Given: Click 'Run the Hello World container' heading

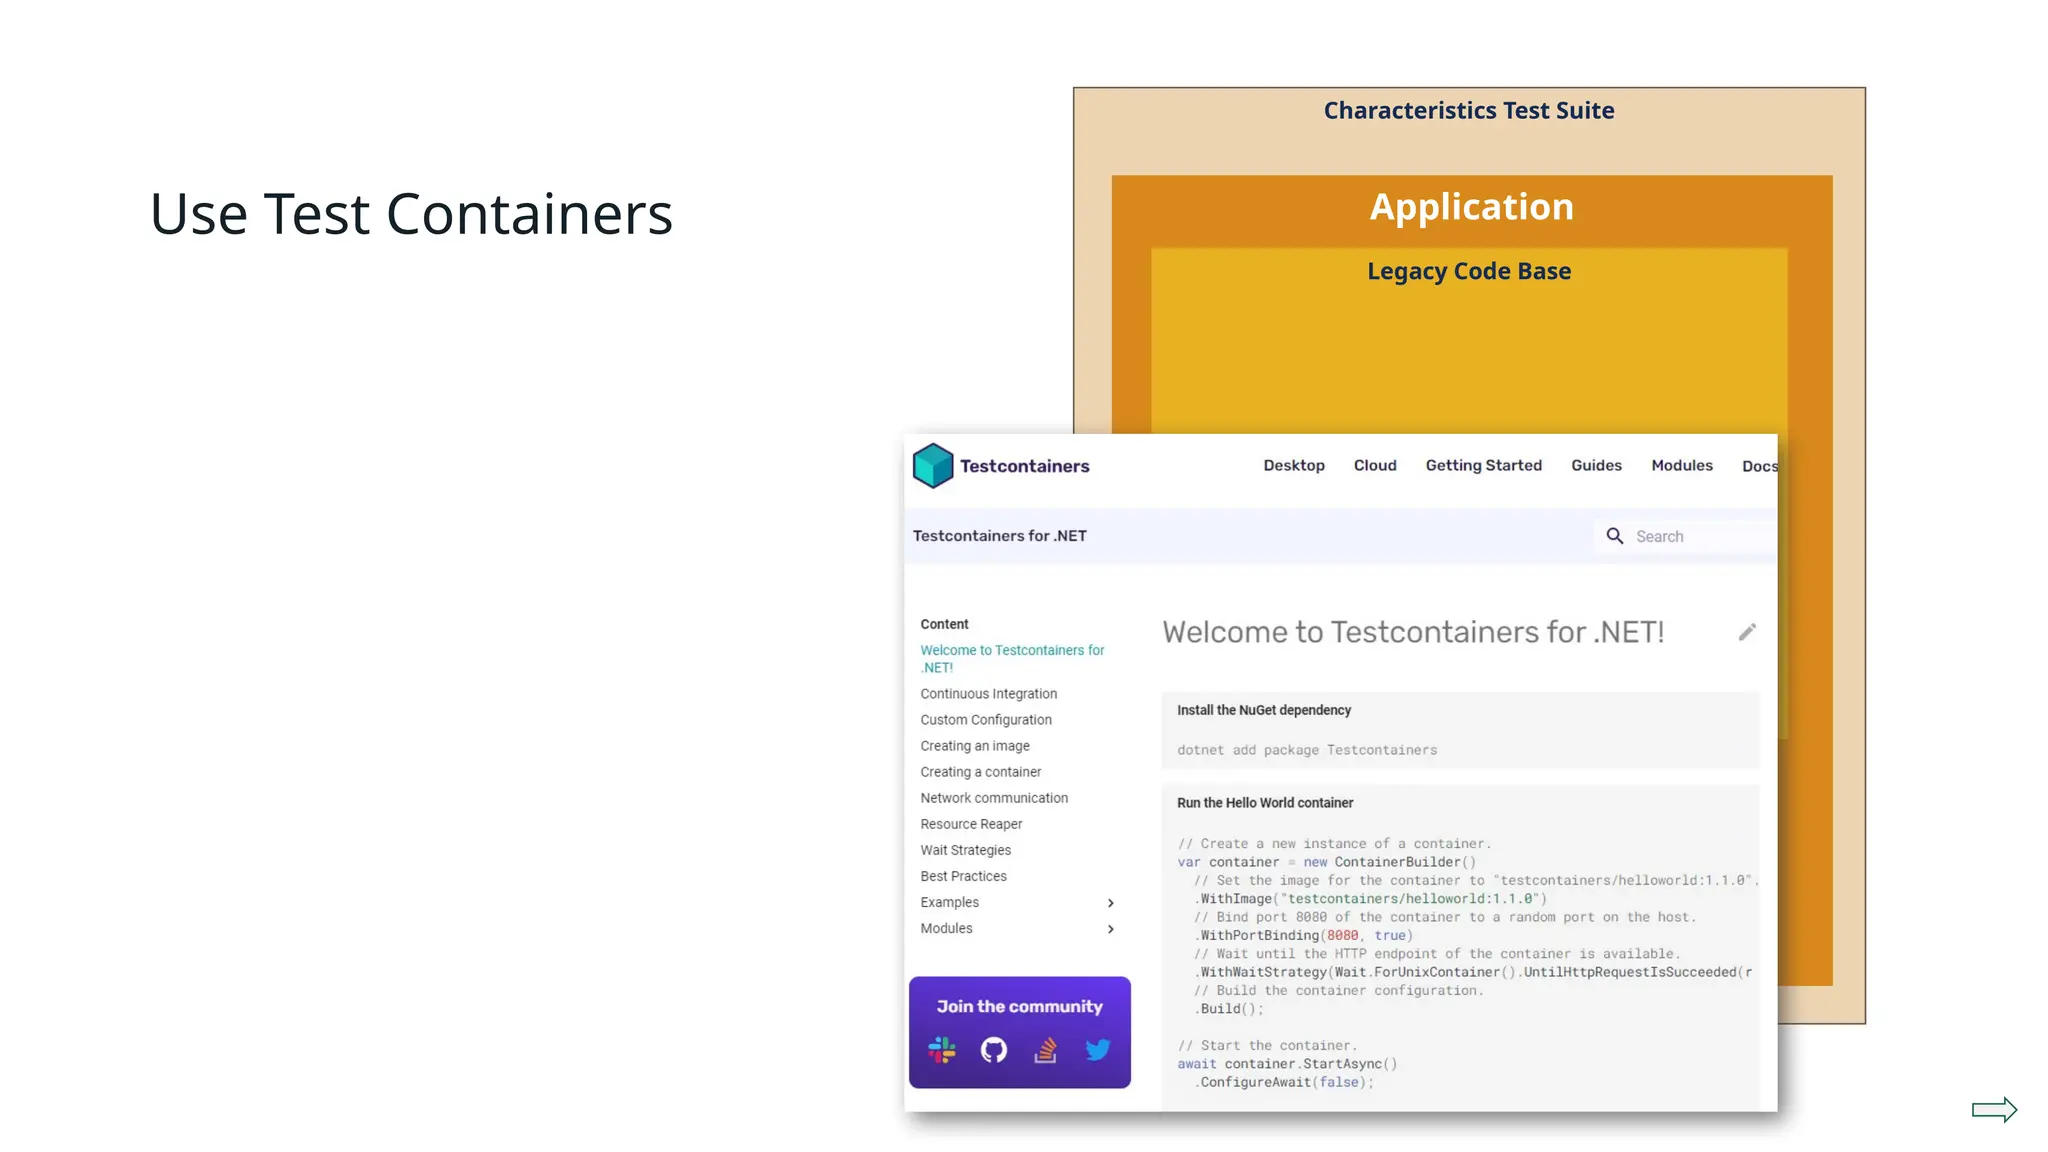Looking at the screenshot, I should pos(1264,803).
